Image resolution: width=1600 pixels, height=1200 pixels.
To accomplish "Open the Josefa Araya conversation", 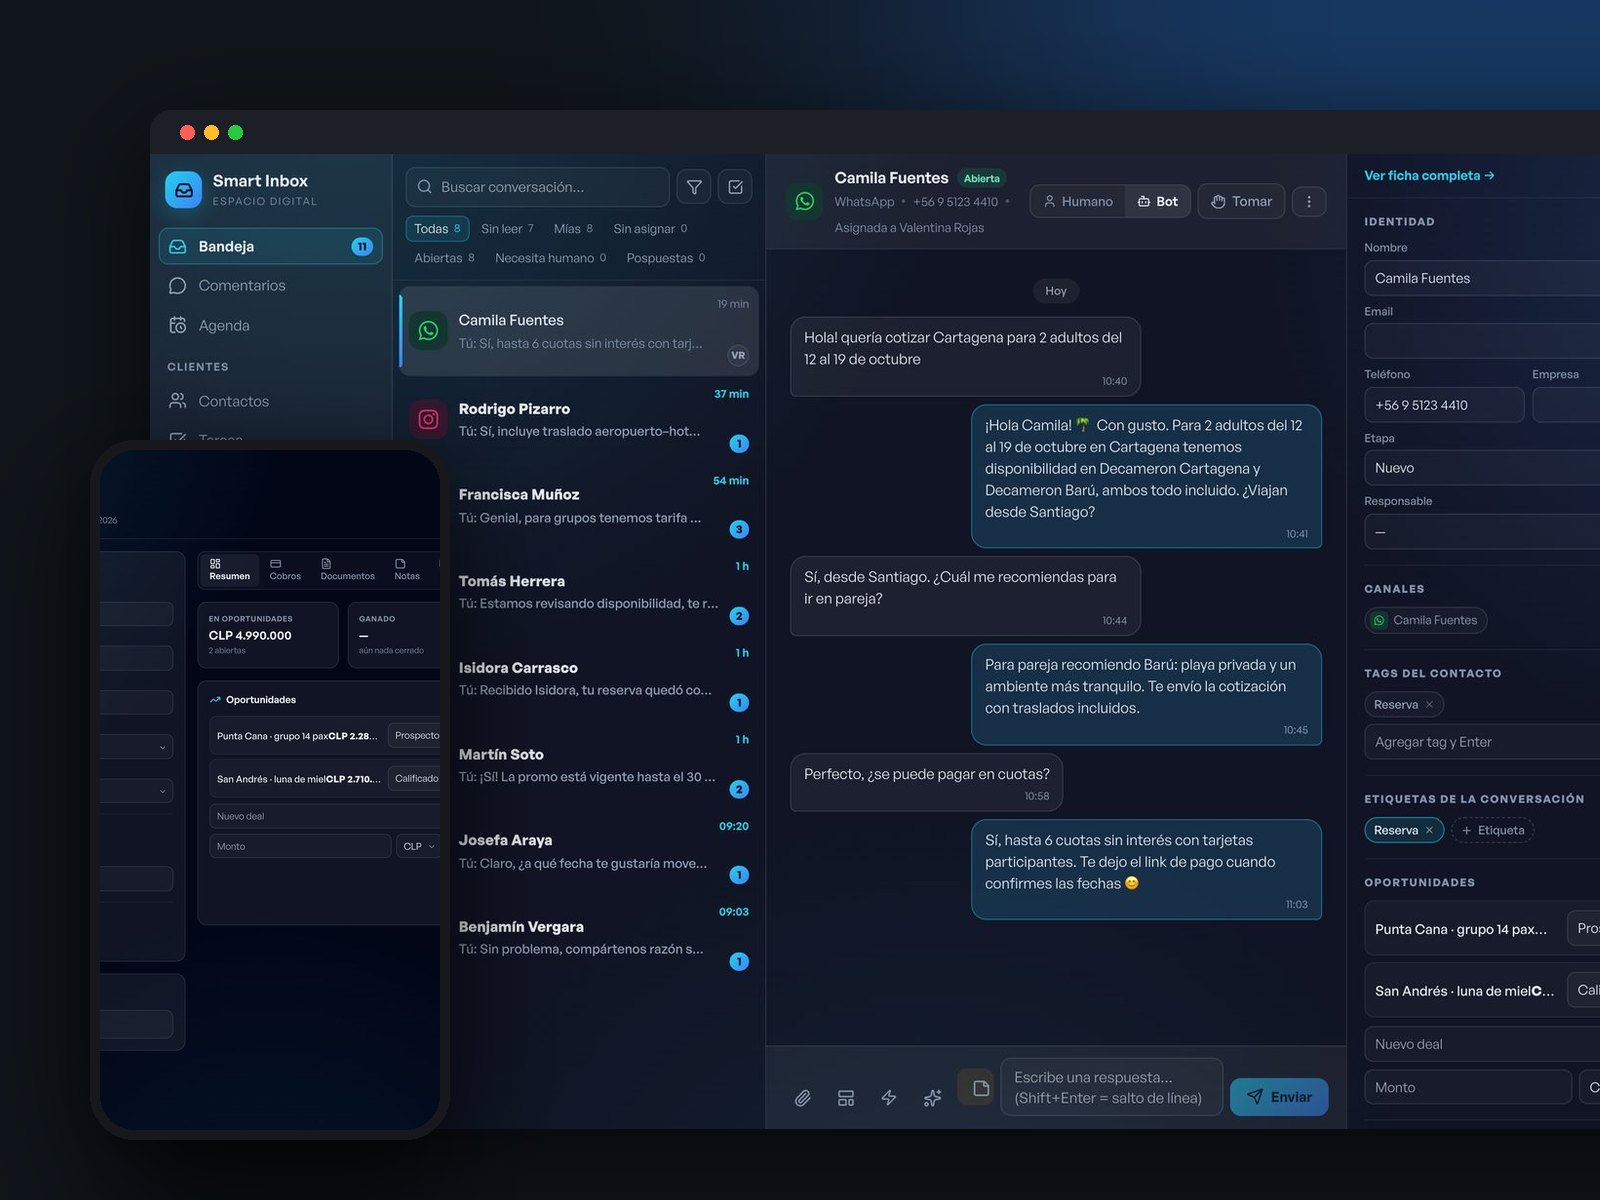I will click(580, 851).
